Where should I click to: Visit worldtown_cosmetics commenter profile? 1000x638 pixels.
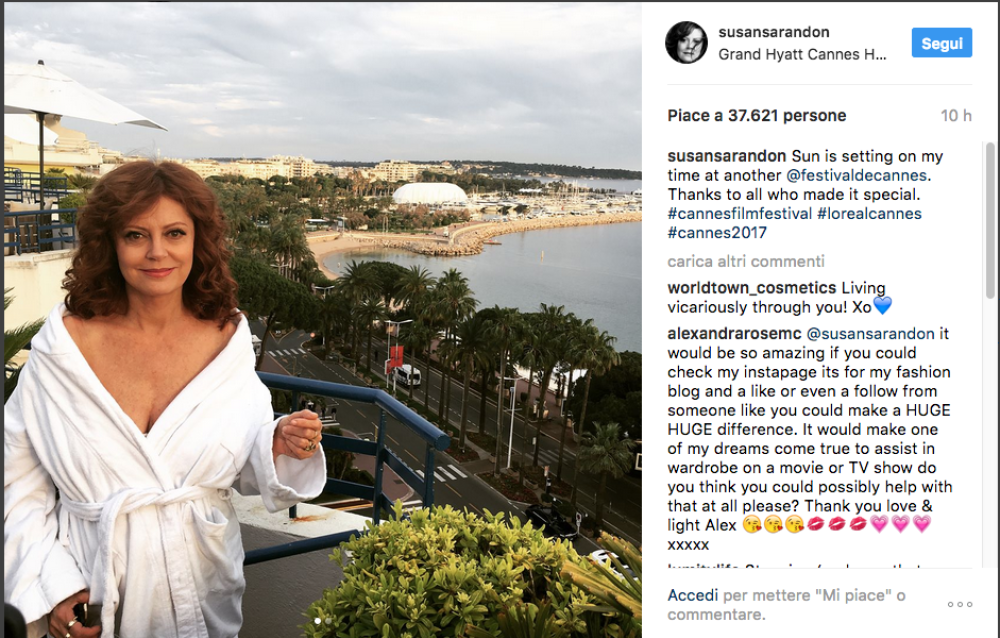[751, 288]
